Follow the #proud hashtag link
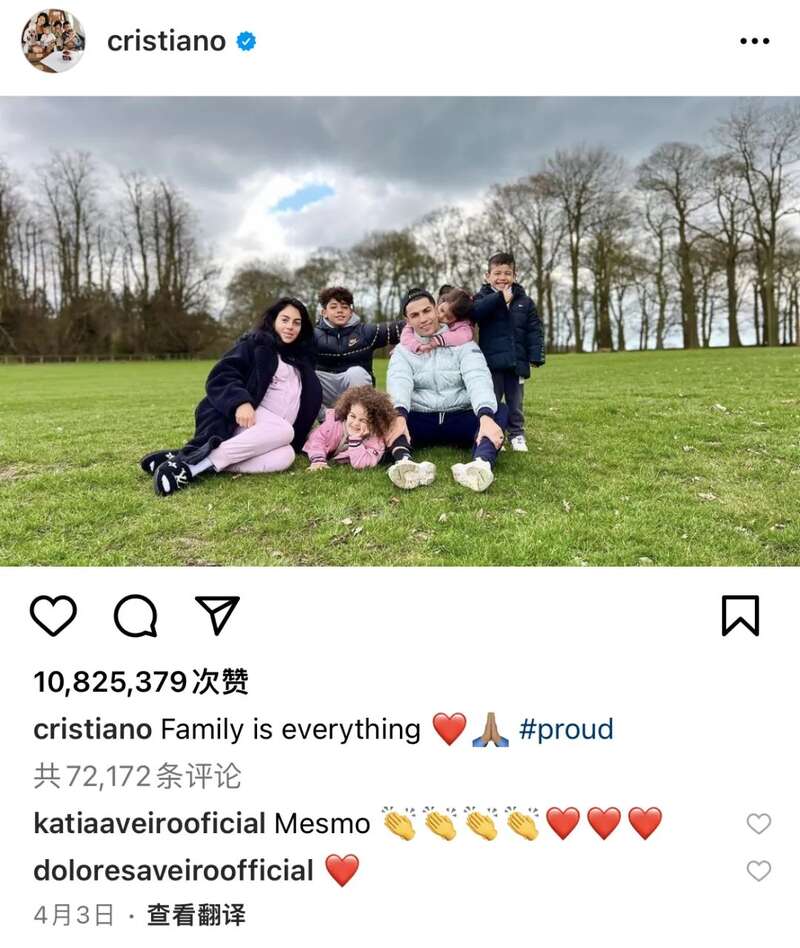Image resolution: width=800 pixels, height=948 pixels. click(x=566, y=729)
